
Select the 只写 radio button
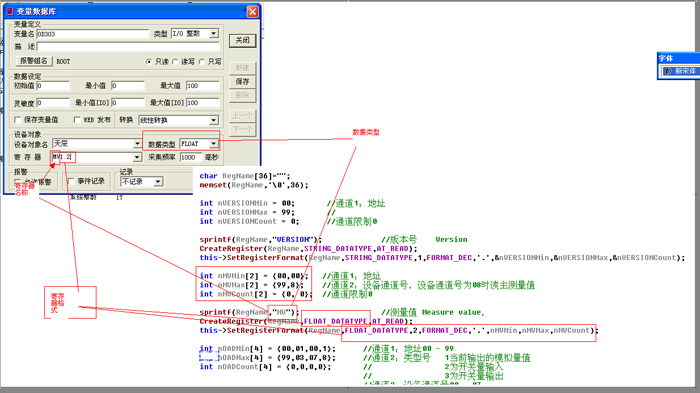point(202,62)
